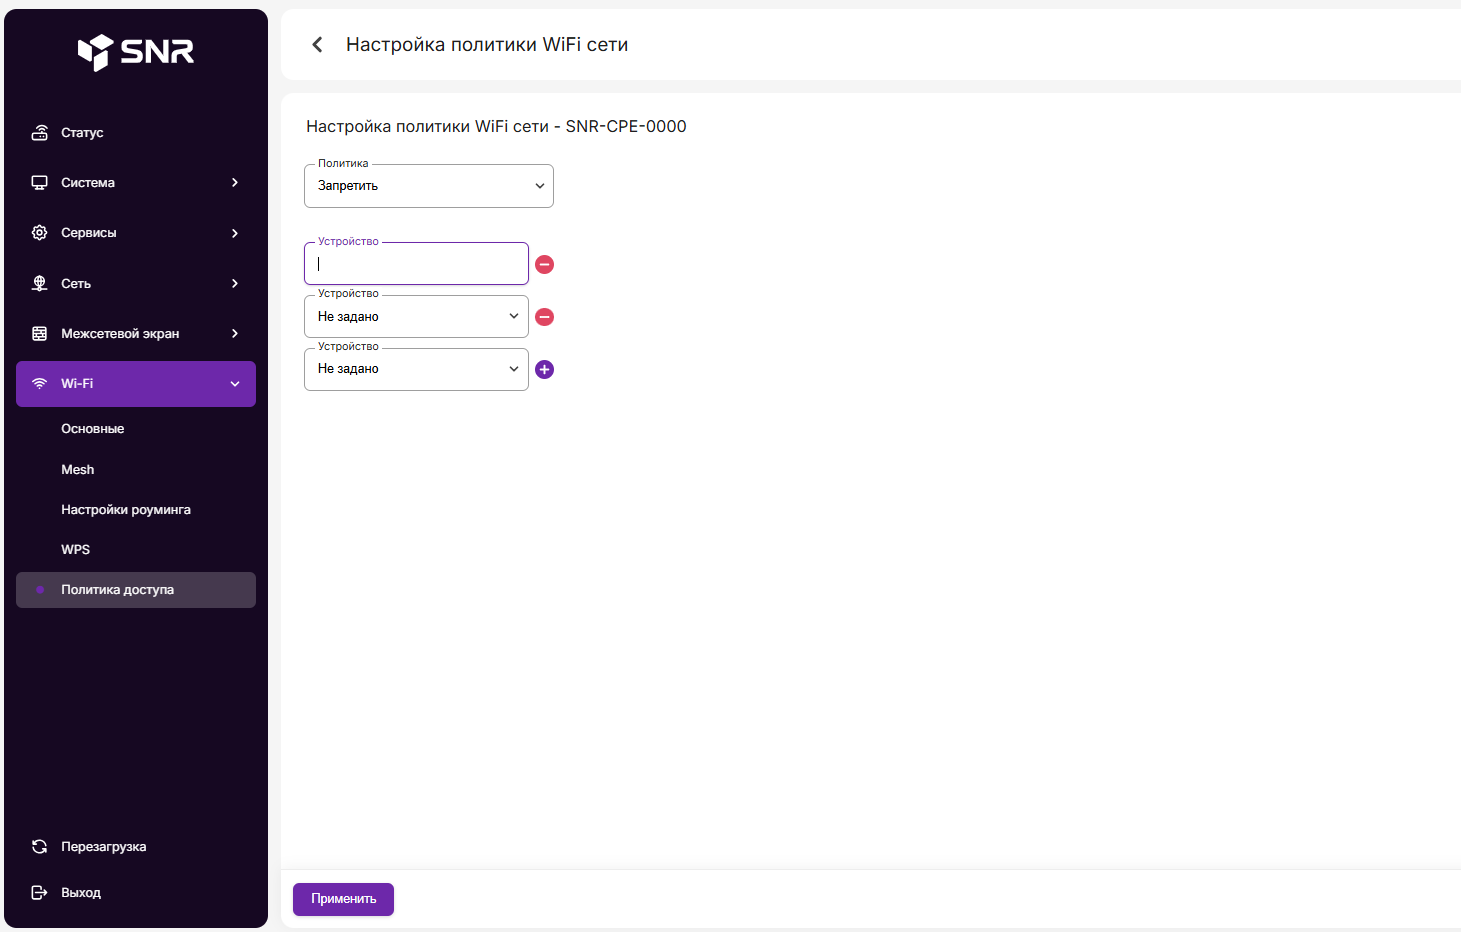This screenshot has width=1461, height=932.
Task: Expand the Сервисы menu section
Action: tap(136, 233)
